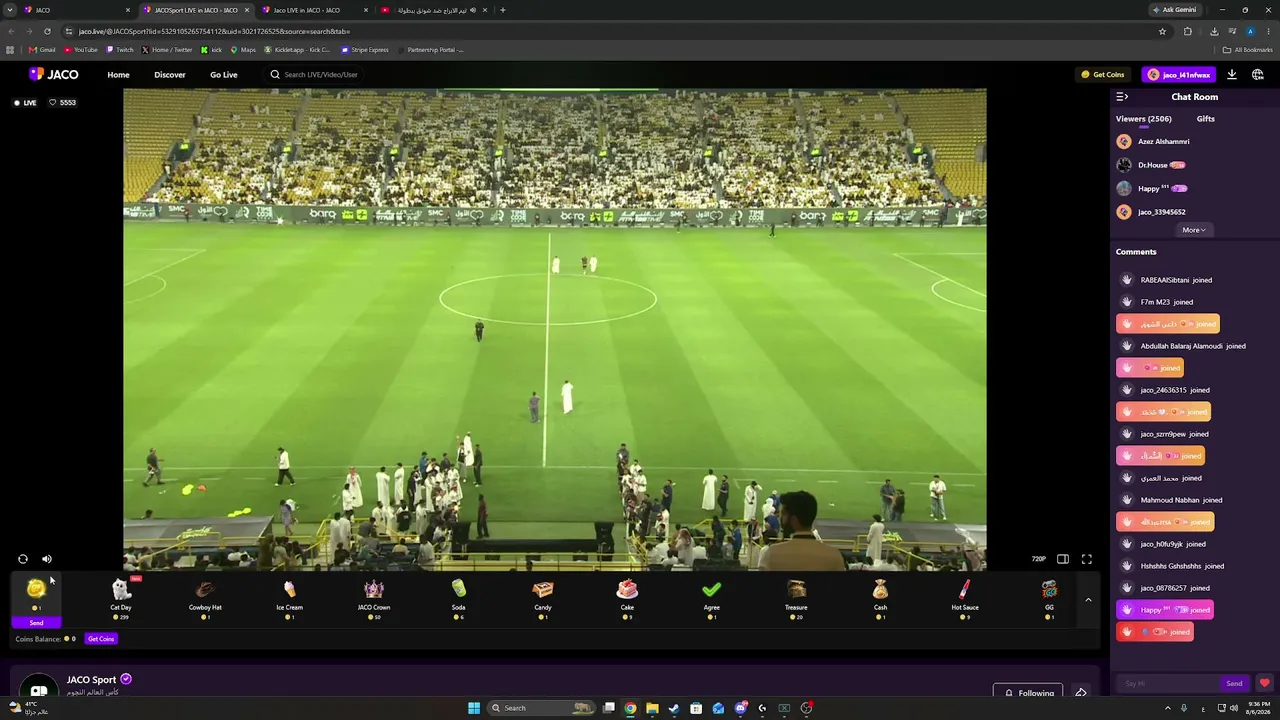
Task: Toggle theater mode on the player
Action: click(x=1063, y=559)
